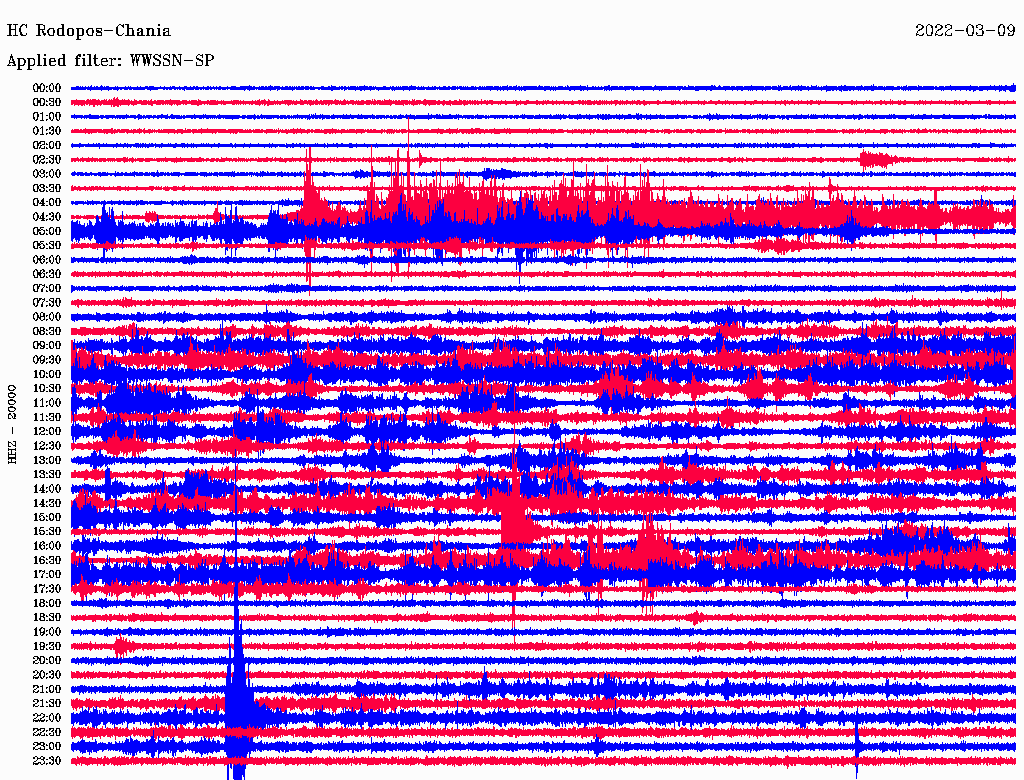
Task: Select the 02:30 time label
Action: pyautogui.click(x=47, y=159)
